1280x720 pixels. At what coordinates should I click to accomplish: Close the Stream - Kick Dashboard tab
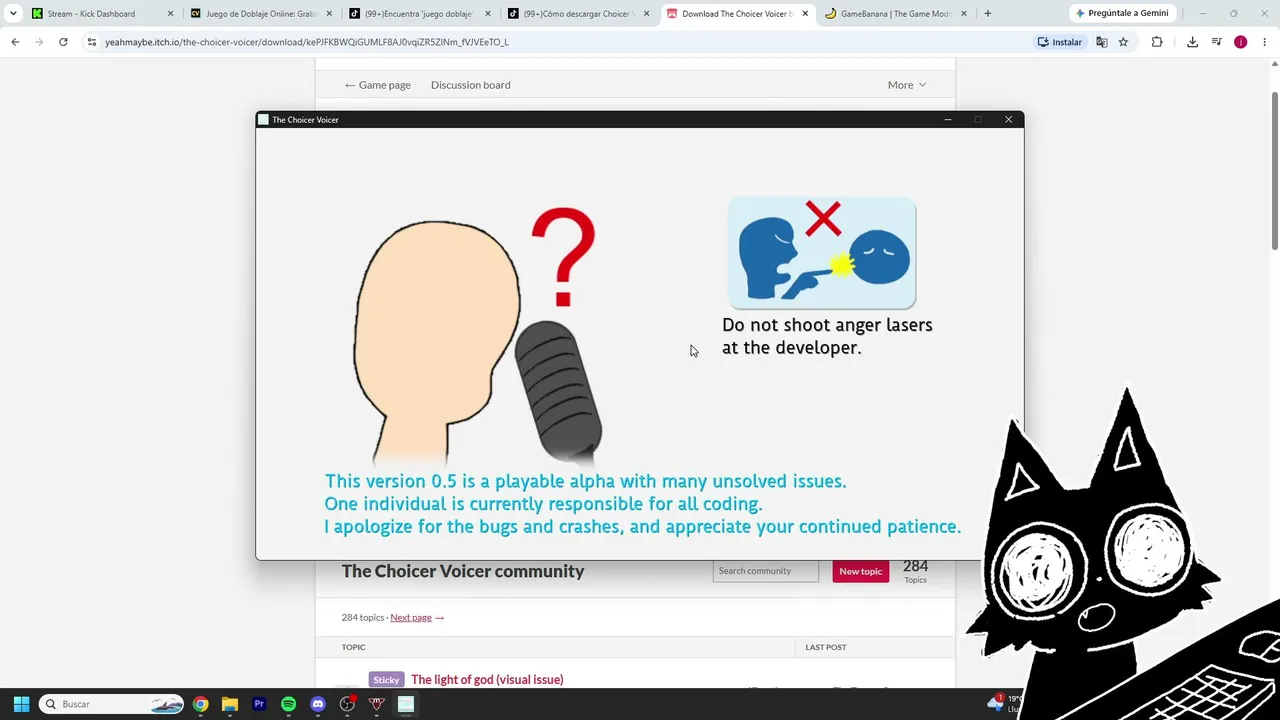tap(170, 14)
